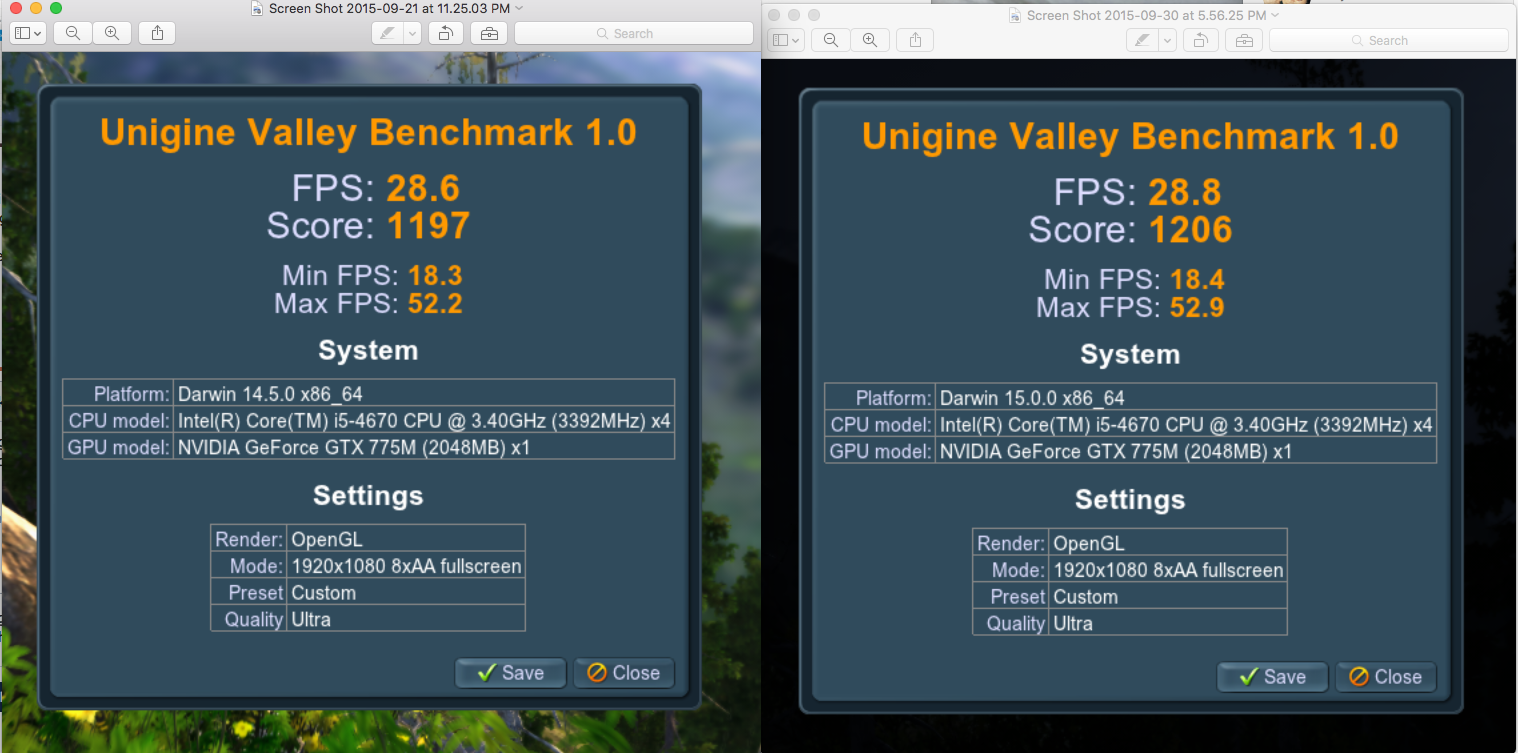Select the Markup pen in left Preview window

[387, 33]
